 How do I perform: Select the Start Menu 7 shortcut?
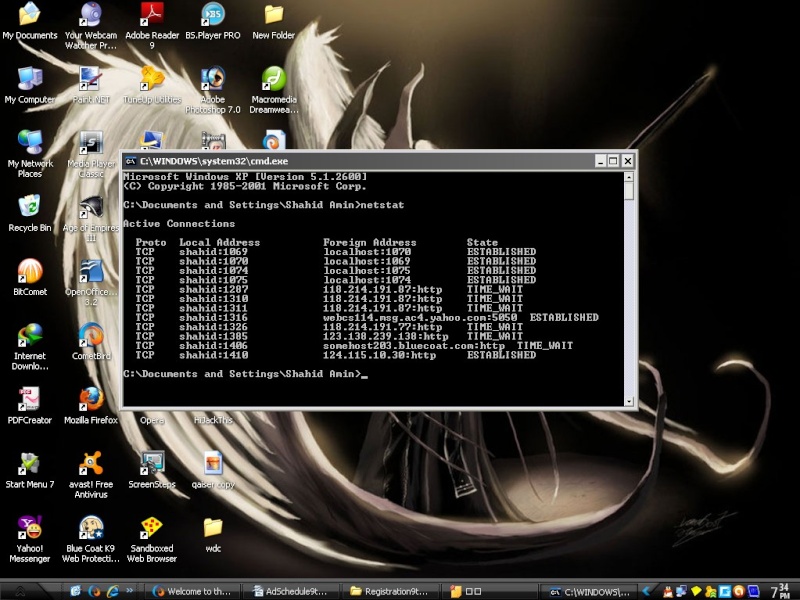click(x=30, y=470)
